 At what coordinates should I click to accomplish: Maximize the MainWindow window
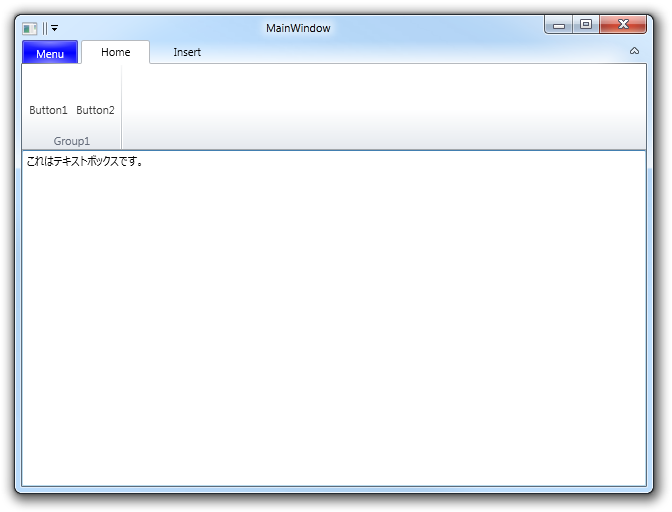(x=586, y=25)
